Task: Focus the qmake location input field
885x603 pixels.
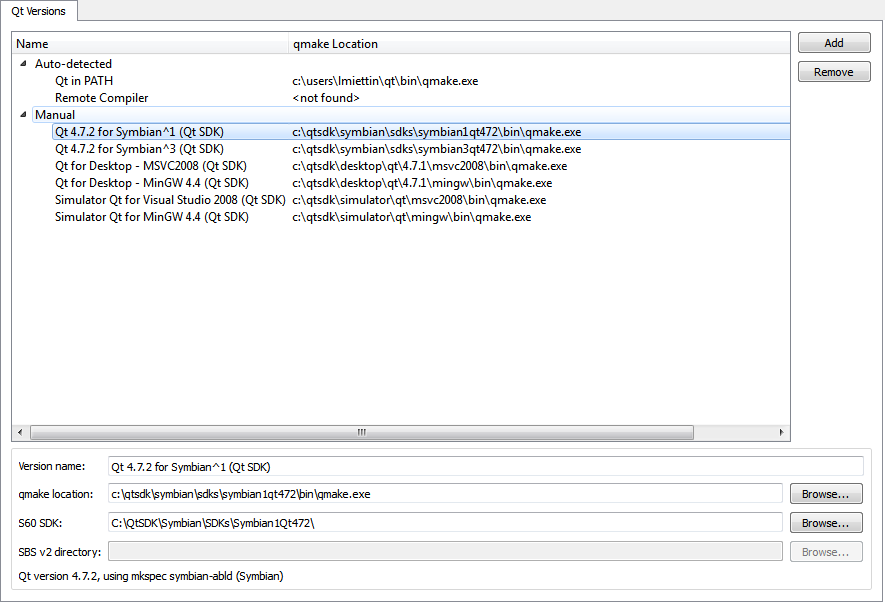Action: coord(445,494)
